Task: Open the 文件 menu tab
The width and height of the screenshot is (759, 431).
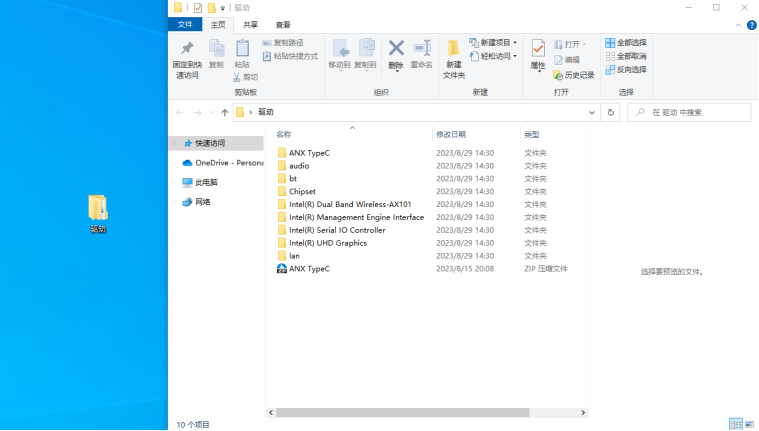Action: tap(185, 25)
